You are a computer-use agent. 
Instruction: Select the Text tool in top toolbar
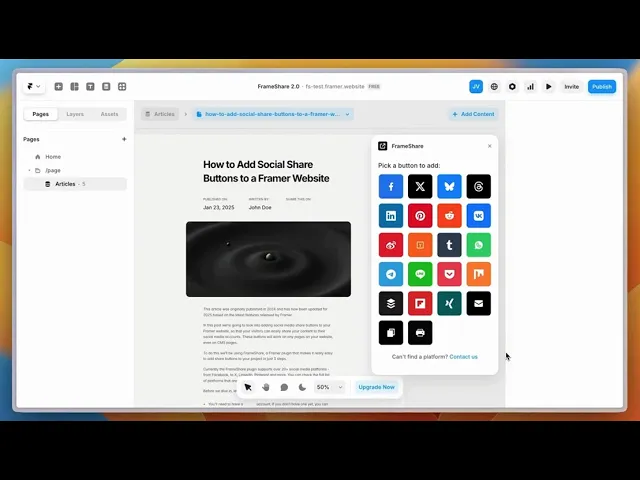click(90, 87)
